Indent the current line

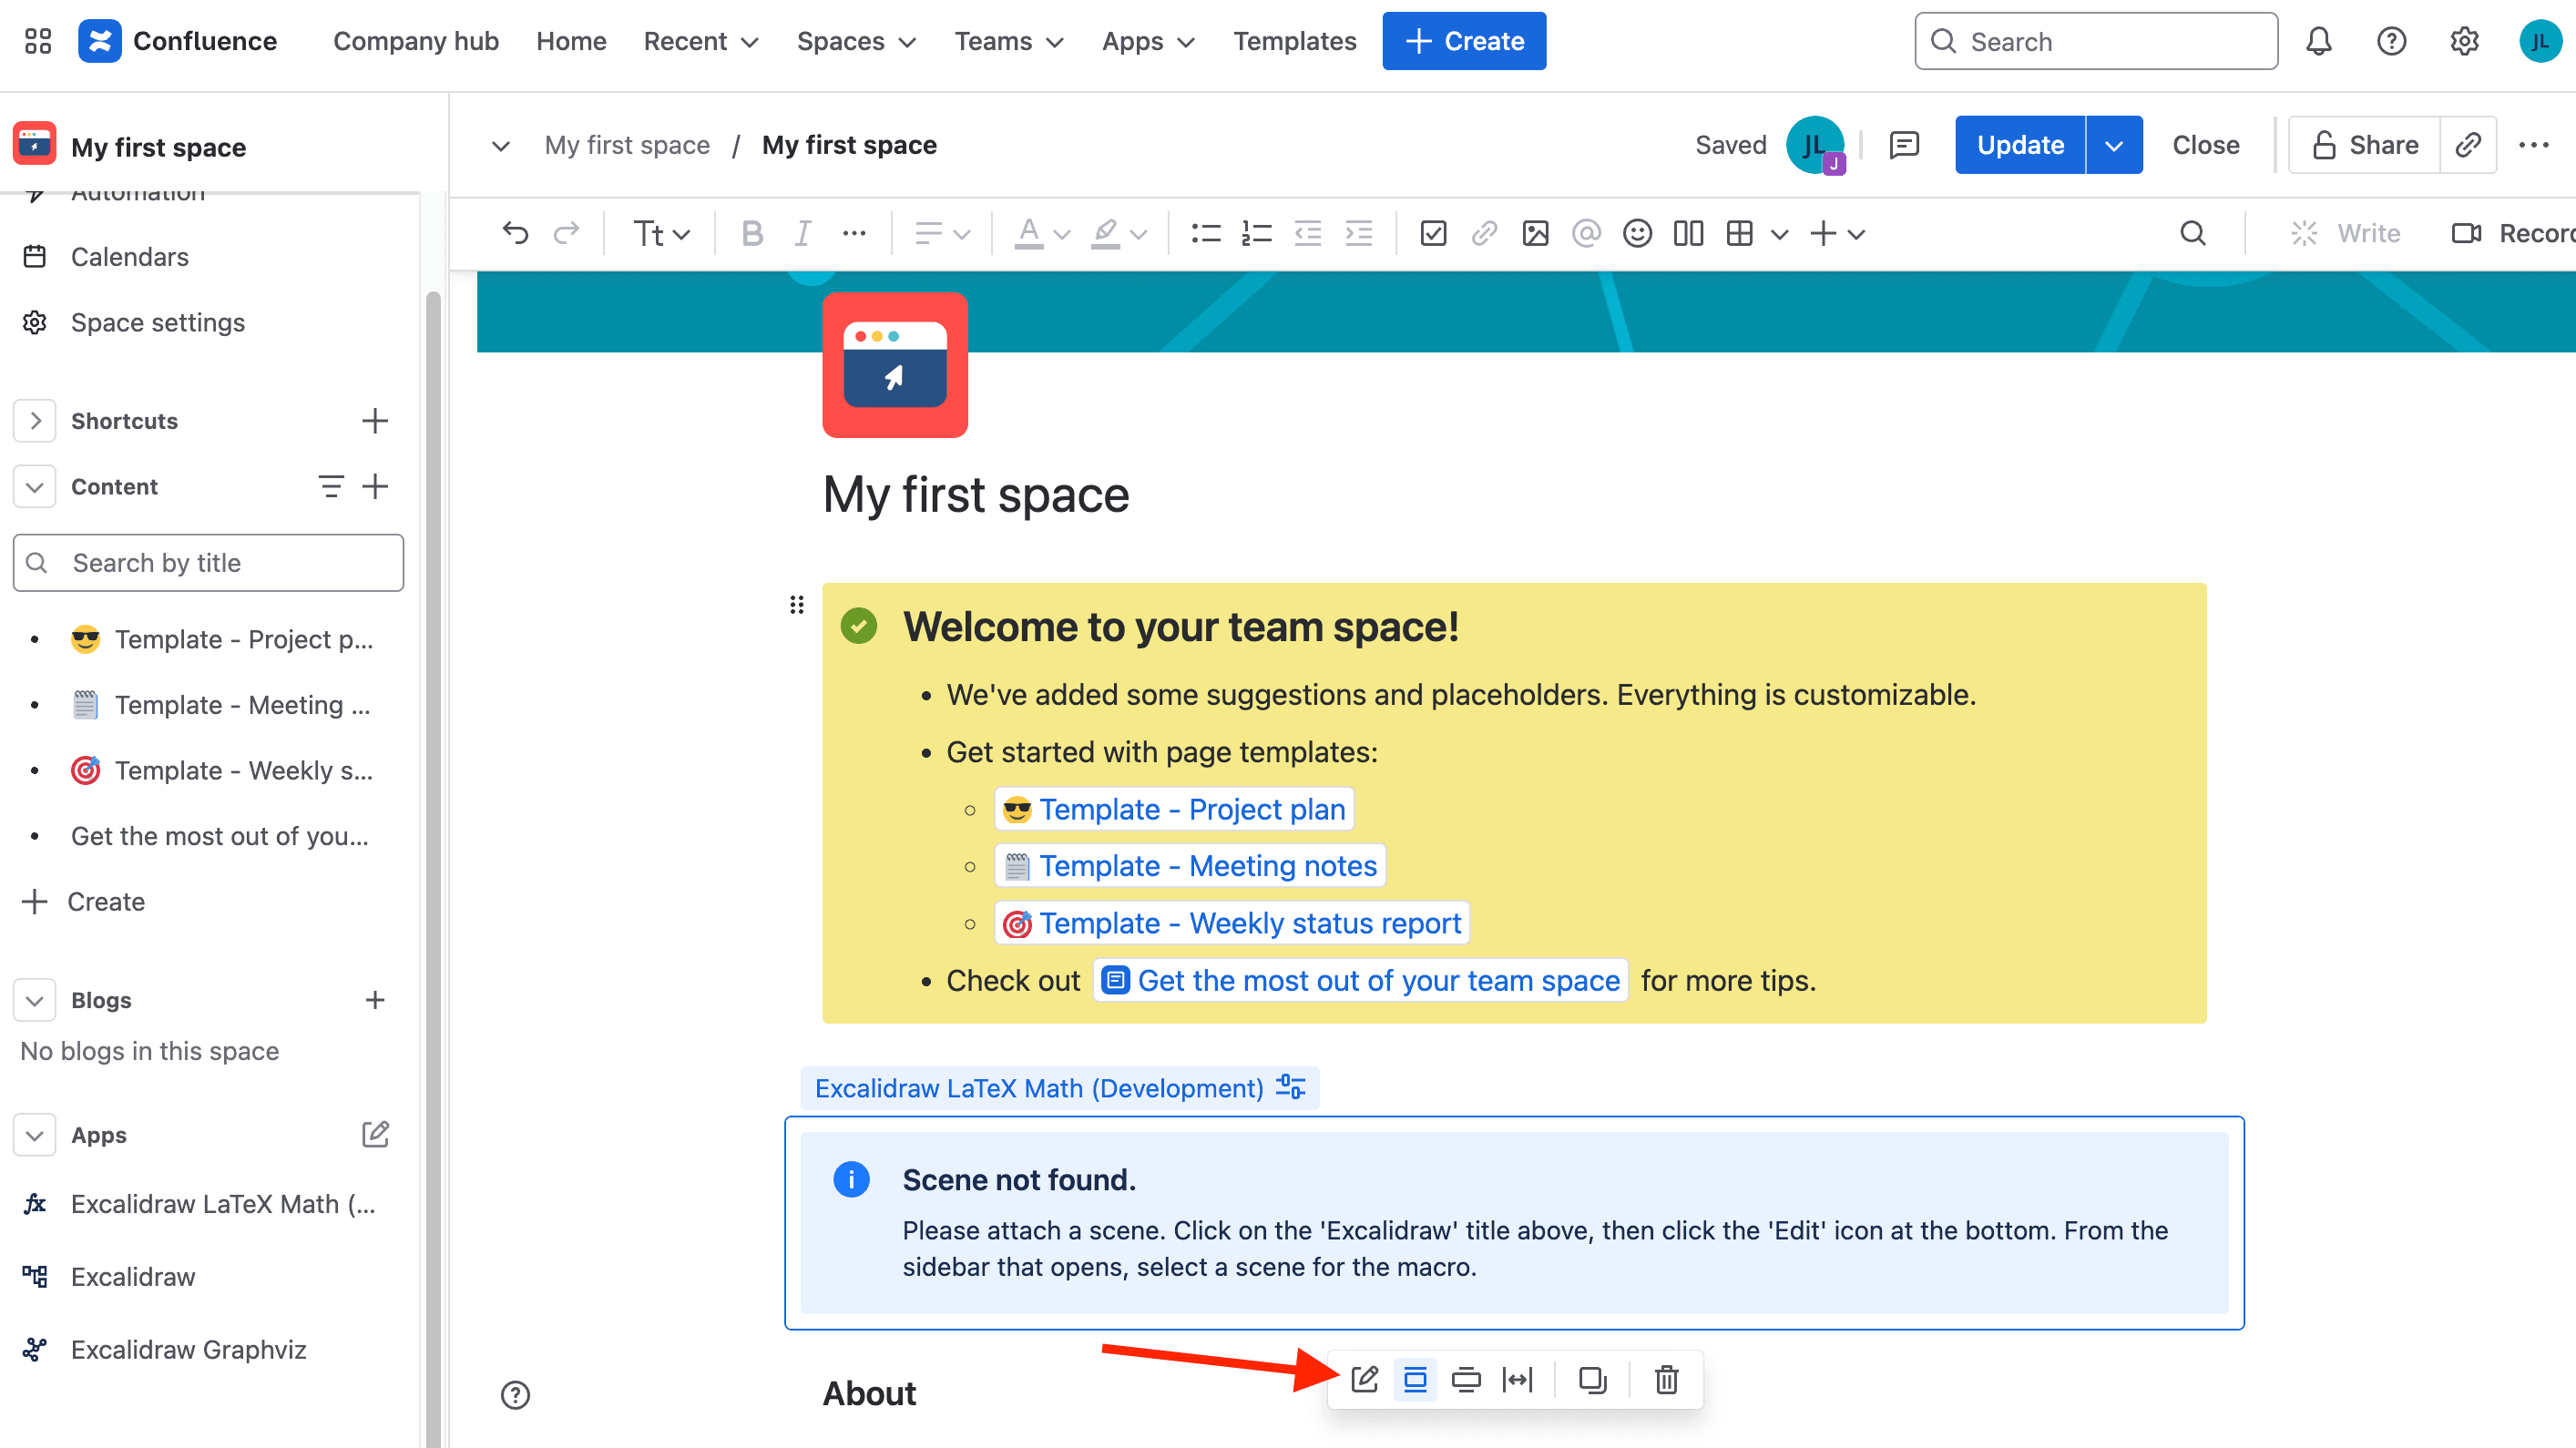pos(1359,233)
